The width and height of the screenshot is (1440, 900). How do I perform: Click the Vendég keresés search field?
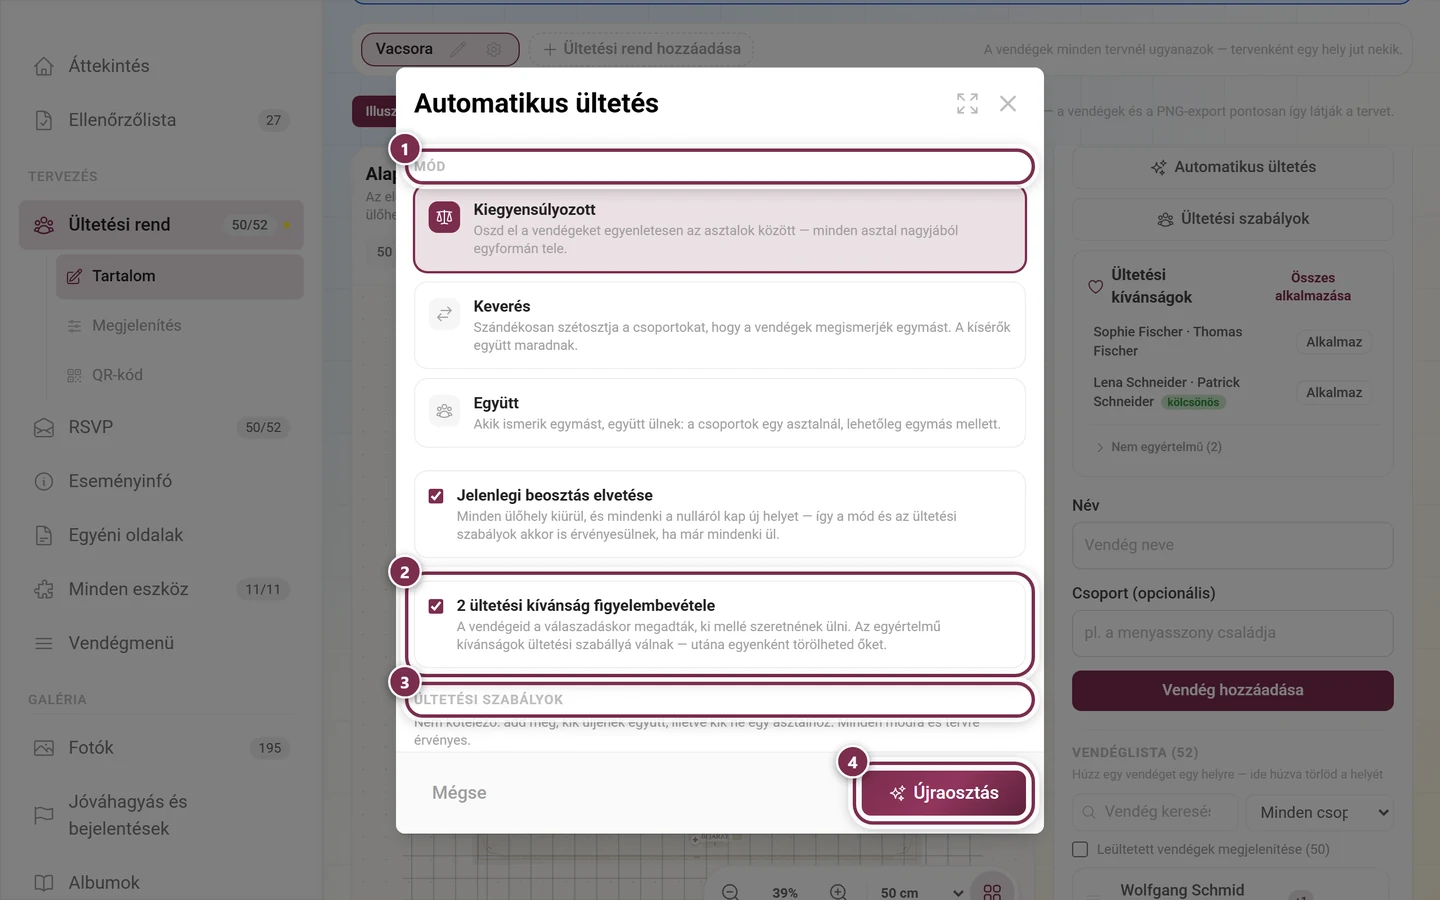coord(1155,812)
